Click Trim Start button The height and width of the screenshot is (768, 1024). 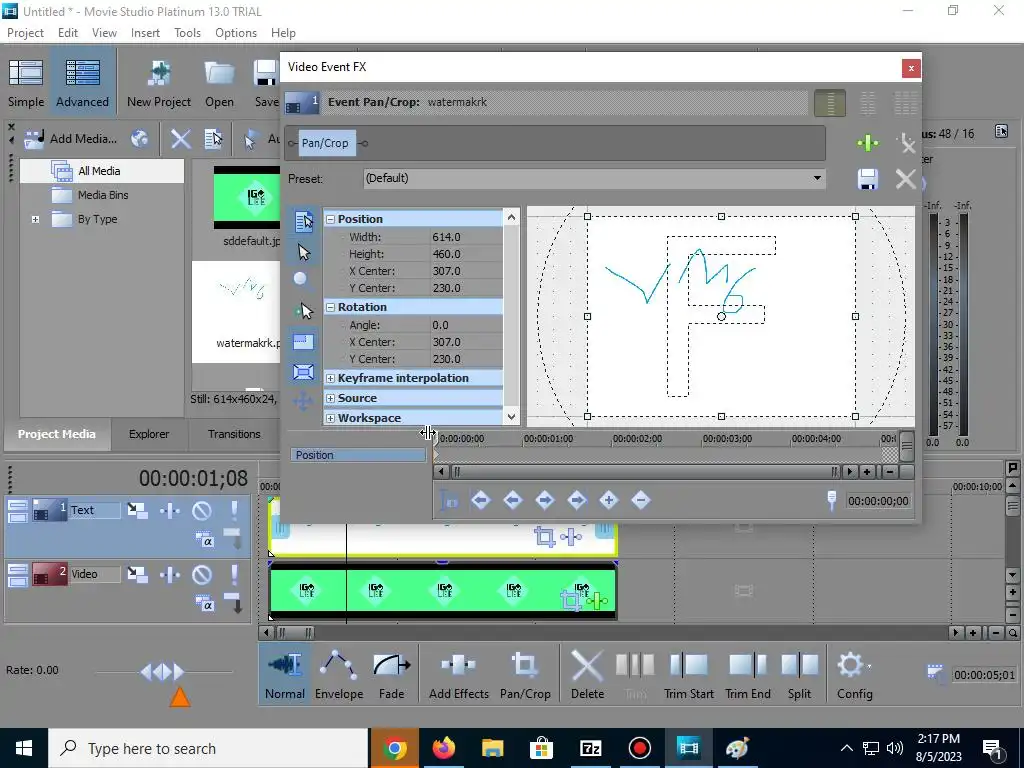688,675
